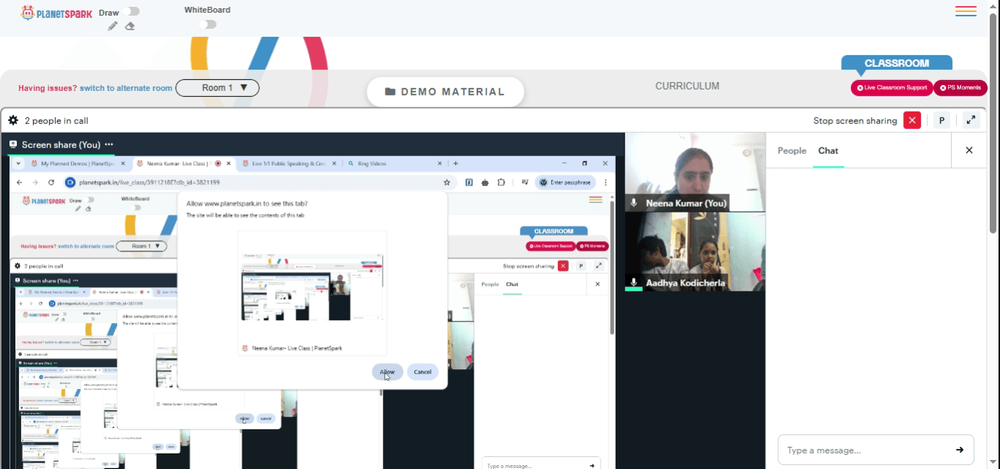Viewport: 1000px width, 469px height.
Task: Click Allow in the tab sharing dialog
Action: 387,372
